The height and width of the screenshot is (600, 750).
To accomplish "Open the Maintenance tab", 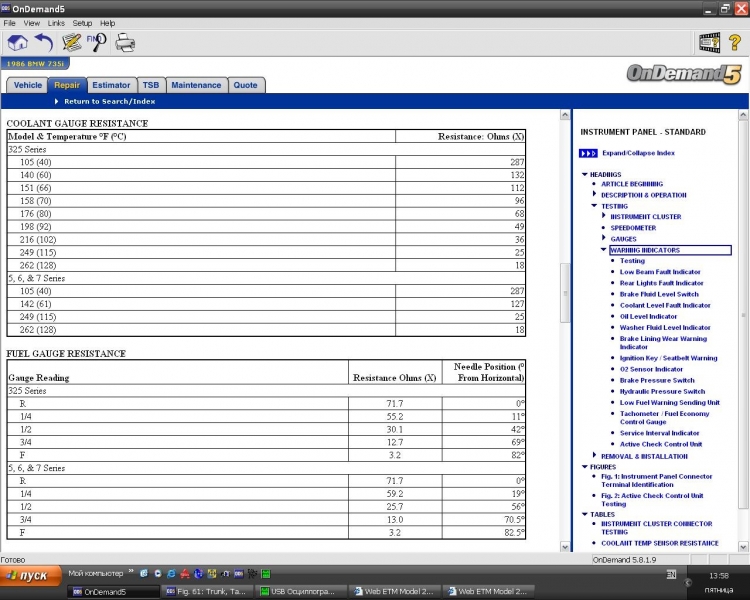I will [x=196, y=85].
